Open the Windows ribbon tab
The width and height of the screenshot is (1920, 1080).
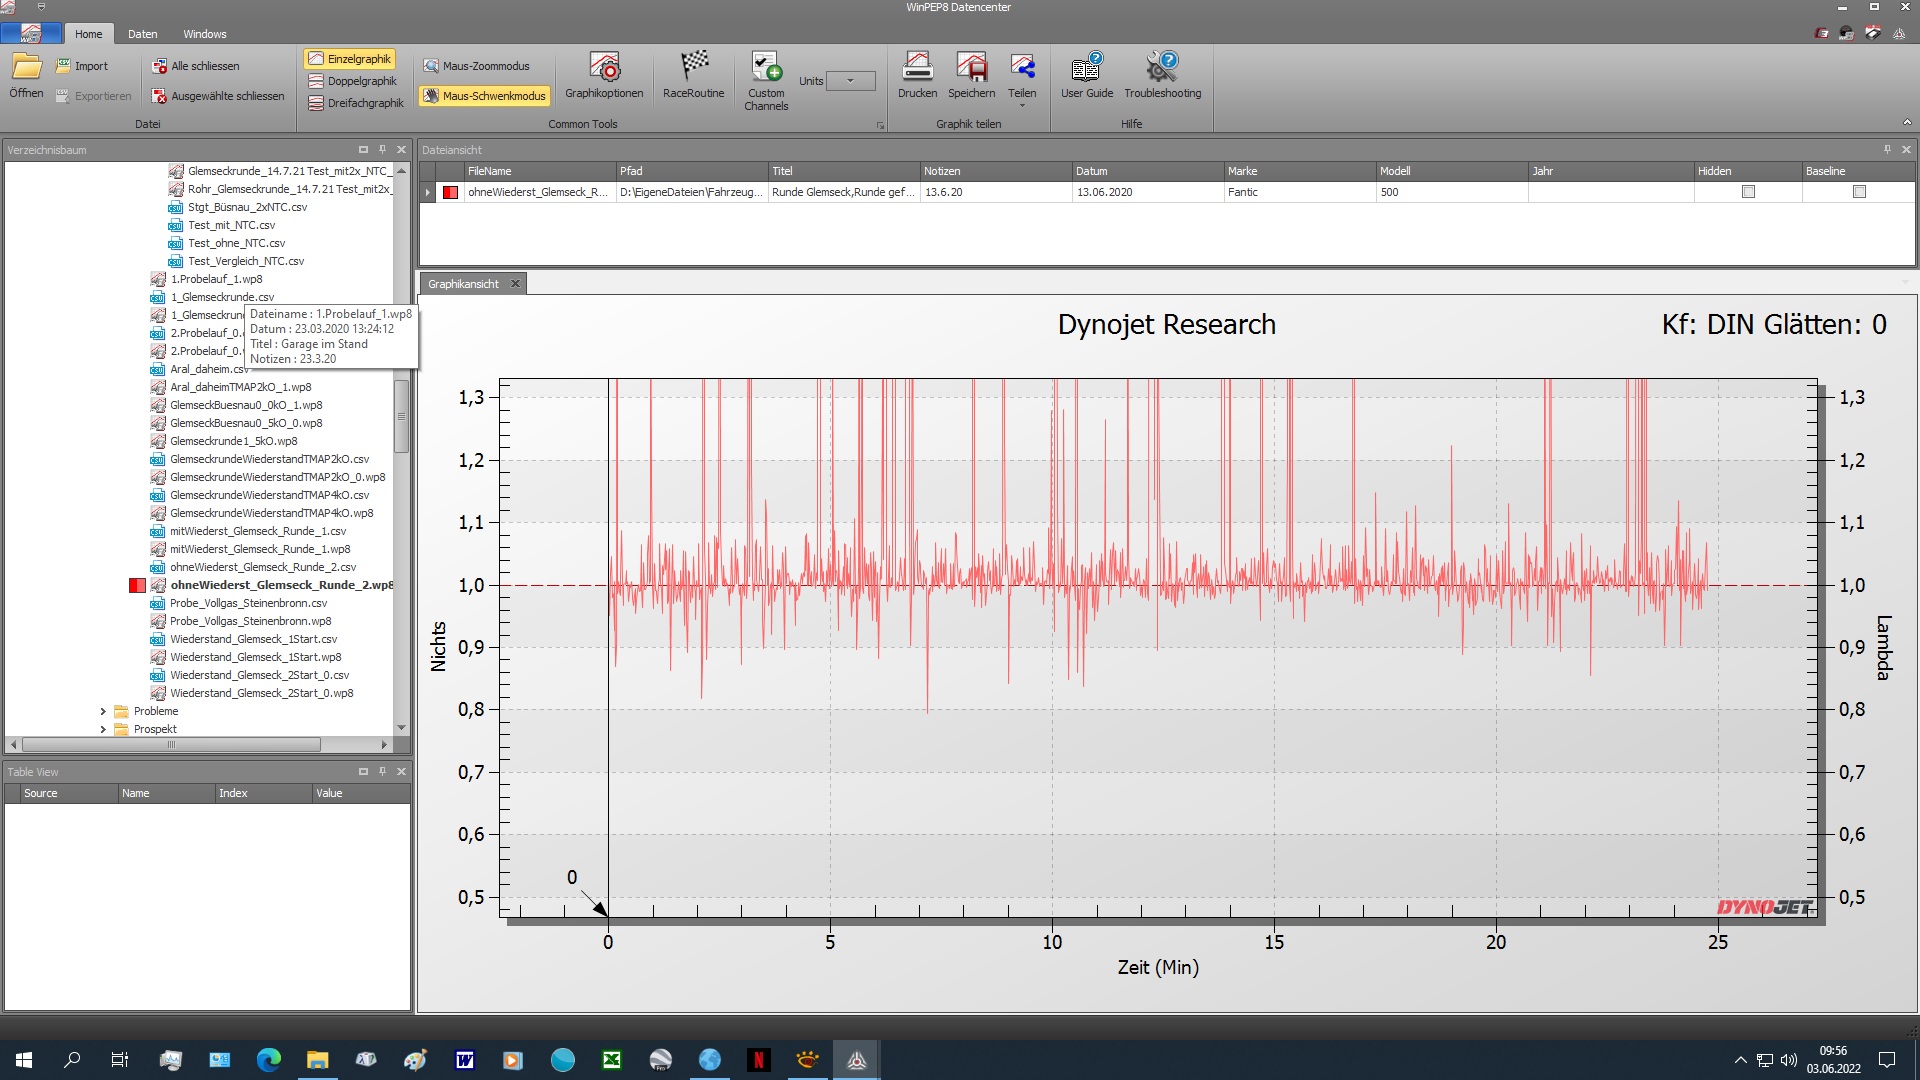[x=204, y=34]
